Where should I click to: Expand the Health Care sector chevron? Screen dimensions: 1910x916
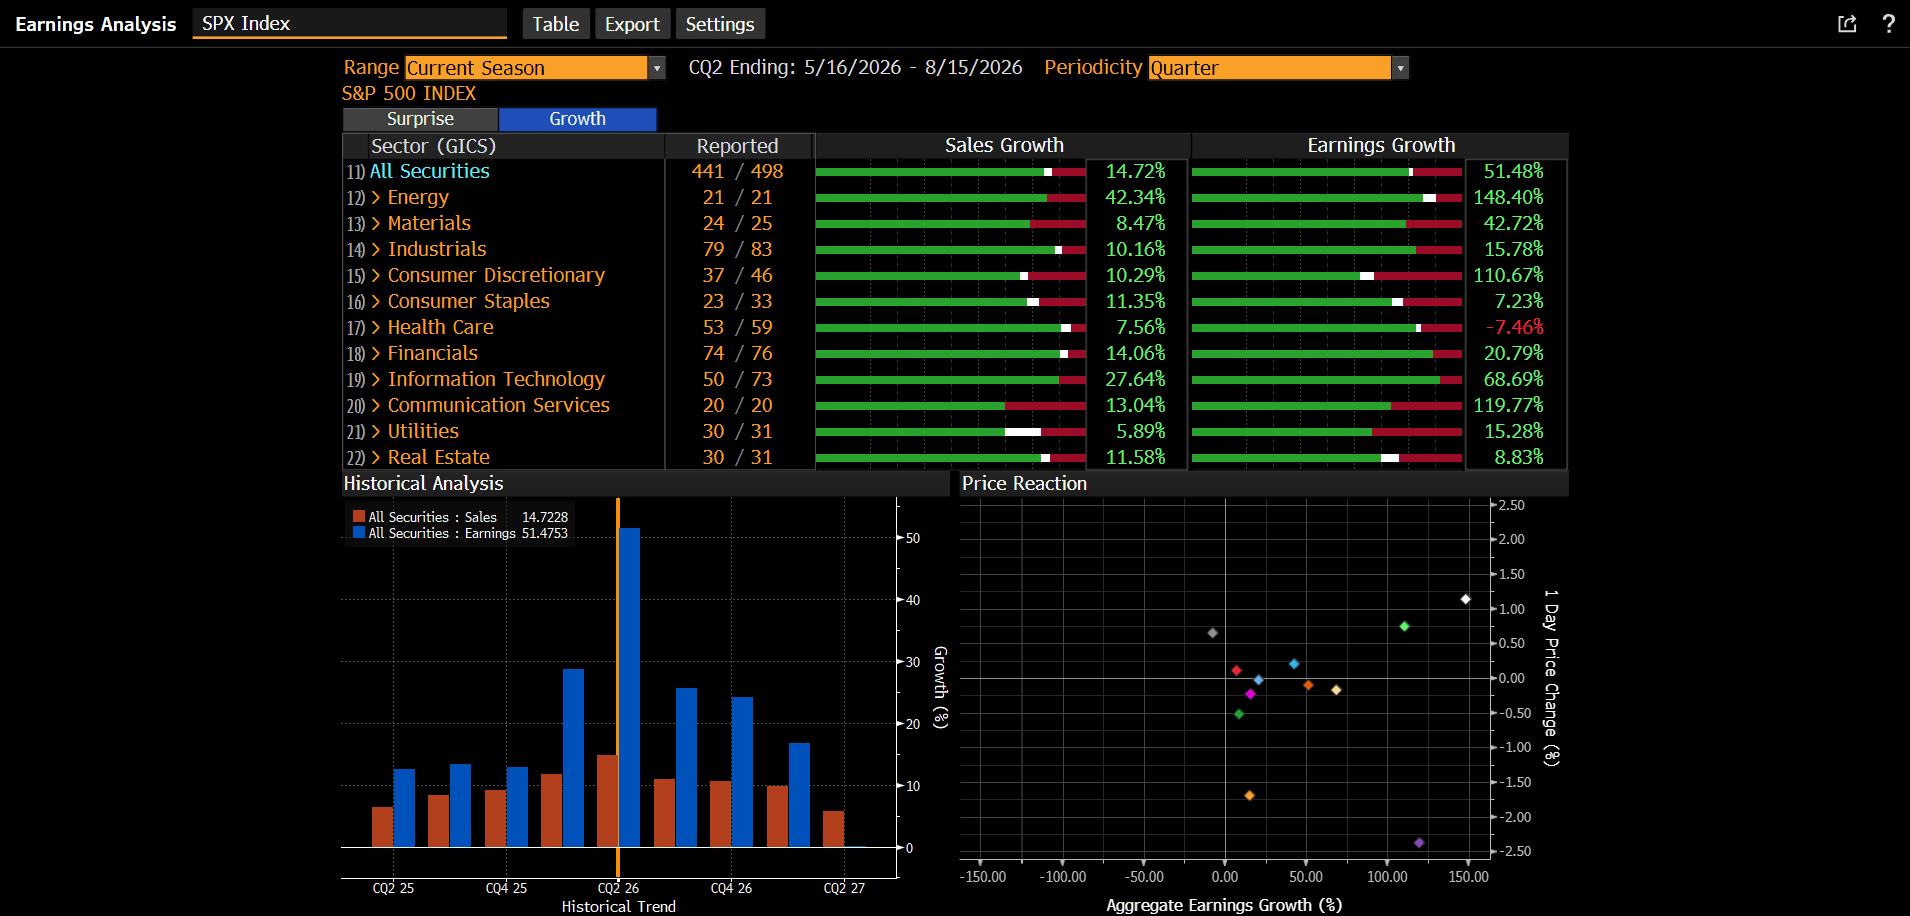click(x=376, y=328)
